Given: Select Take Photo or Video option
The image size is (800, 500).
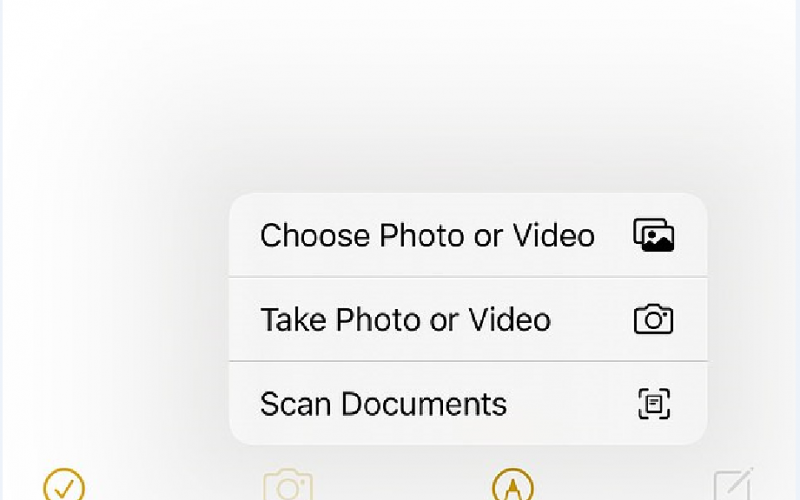Looking at the screenshot, I should (468, 320).
